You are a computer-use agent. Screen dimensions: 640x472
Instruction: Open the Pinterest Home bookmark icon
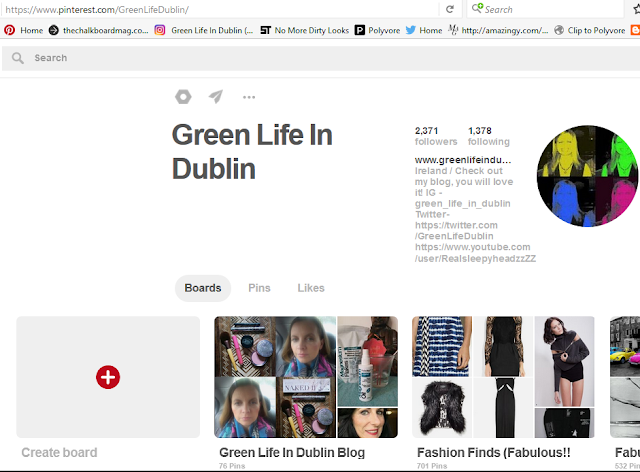click(x=9, y=30)
